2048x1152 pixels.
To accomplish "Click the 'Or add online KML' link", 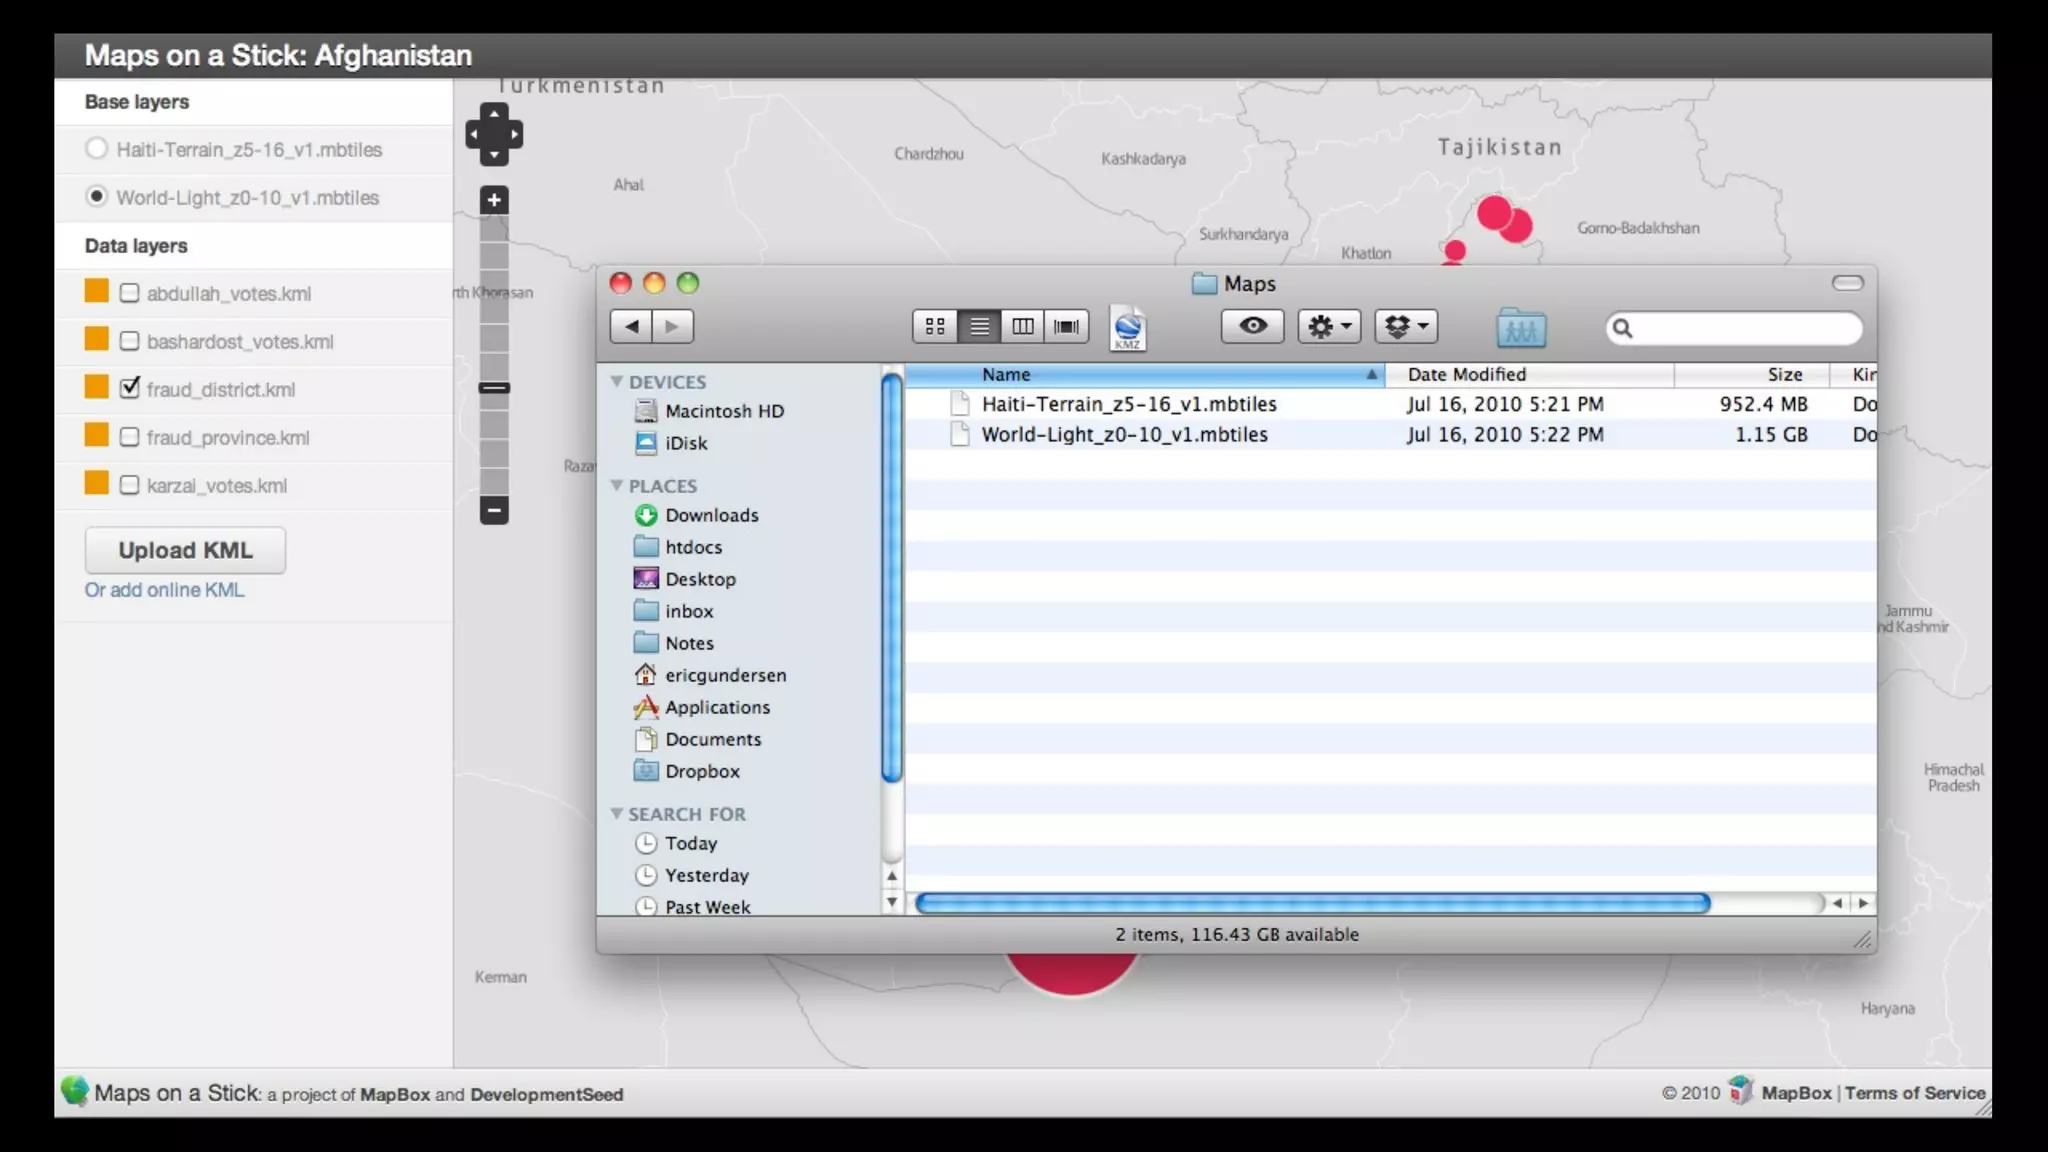I will click(164, 590).
